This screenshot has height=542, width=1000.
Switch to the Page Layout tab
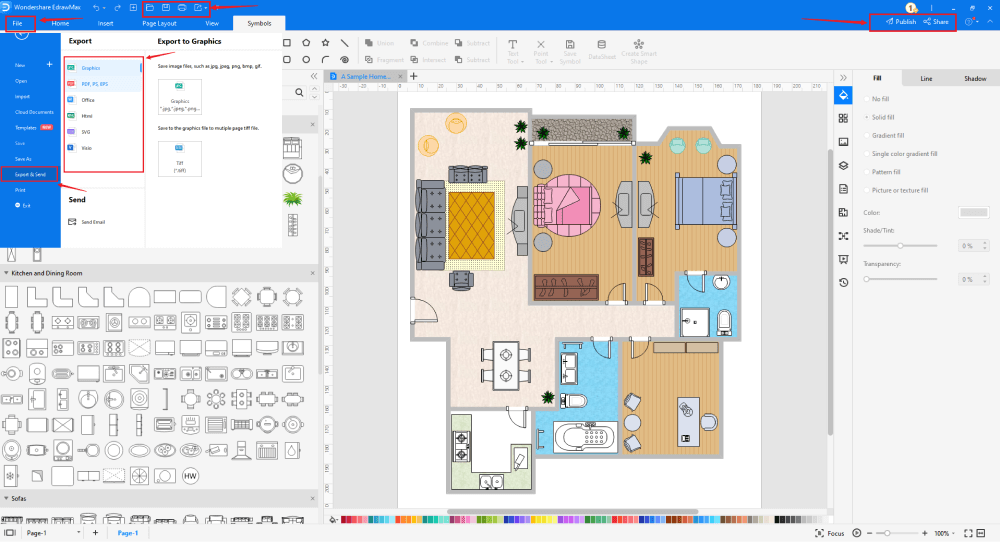tap(159, 23)
